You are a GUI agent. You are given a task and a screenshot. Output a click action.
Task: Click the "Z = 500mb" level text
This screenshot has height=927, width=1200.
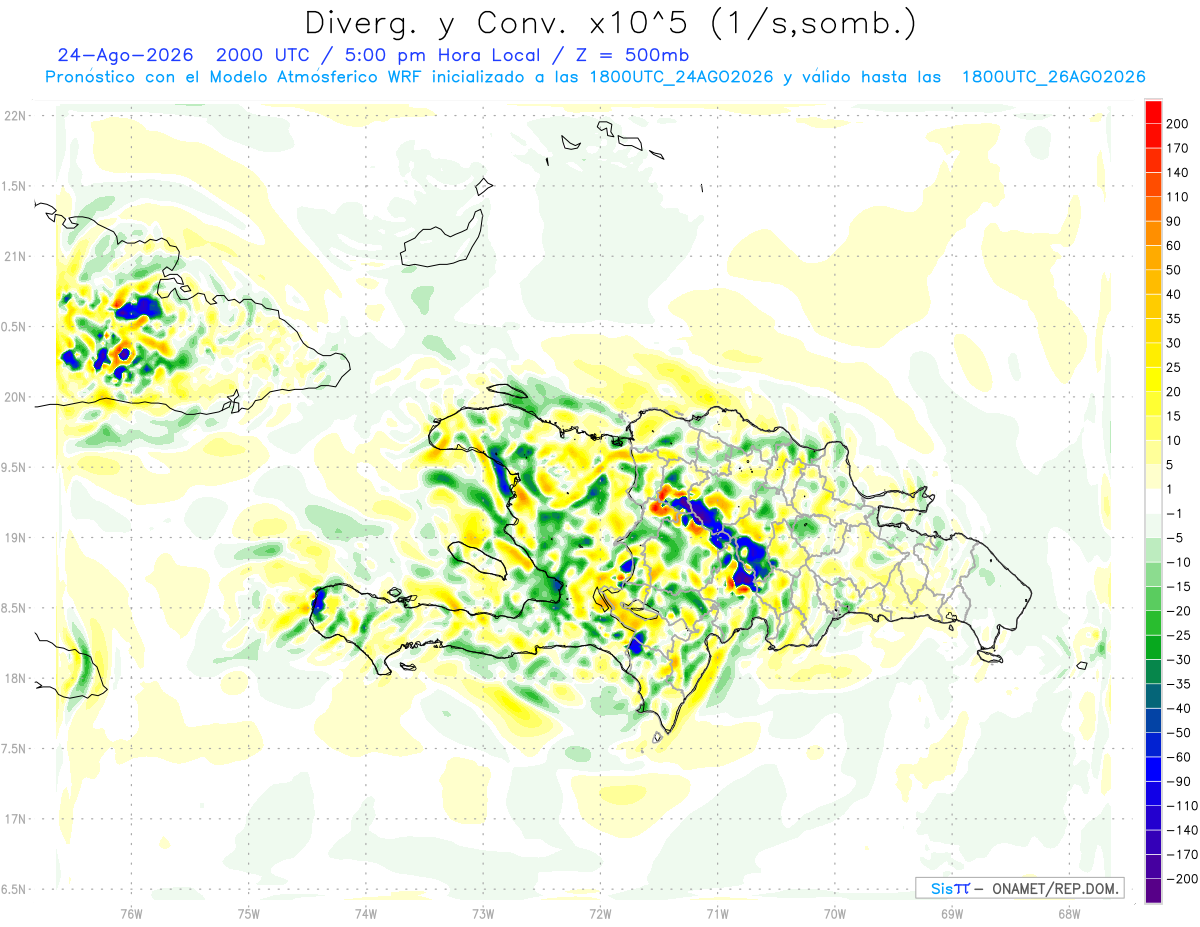click(632, 55)
